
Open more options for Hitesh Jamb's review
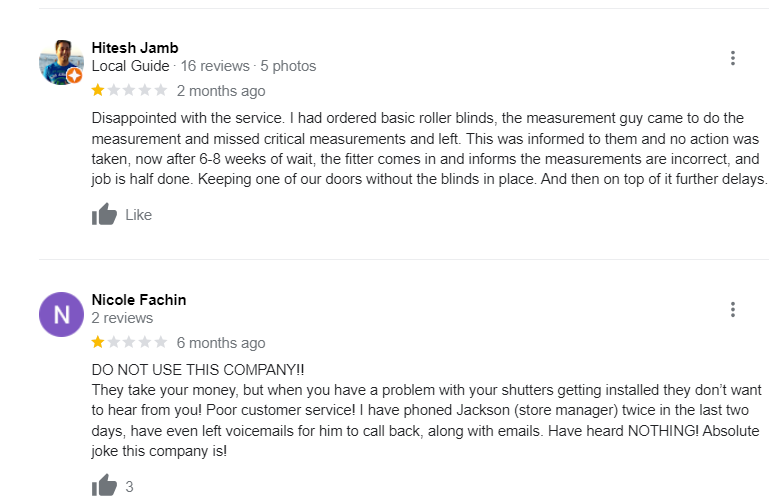(733, 58)
